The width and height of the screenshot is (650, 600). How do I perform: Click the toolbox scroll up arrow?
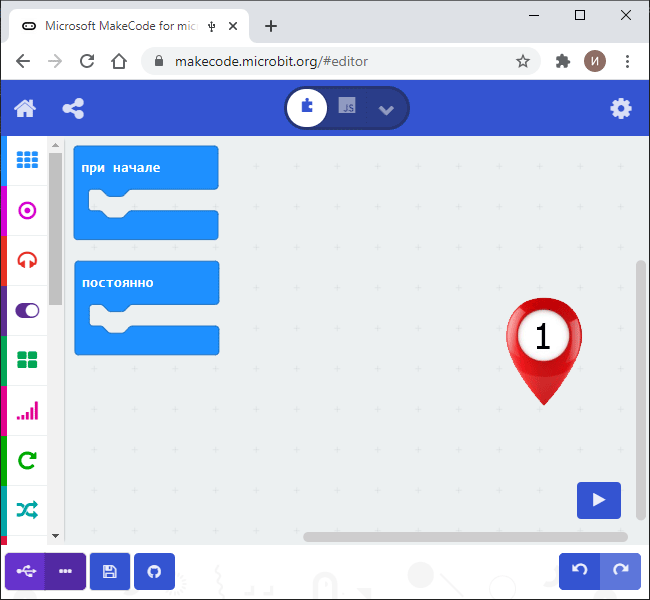point(56,145)
